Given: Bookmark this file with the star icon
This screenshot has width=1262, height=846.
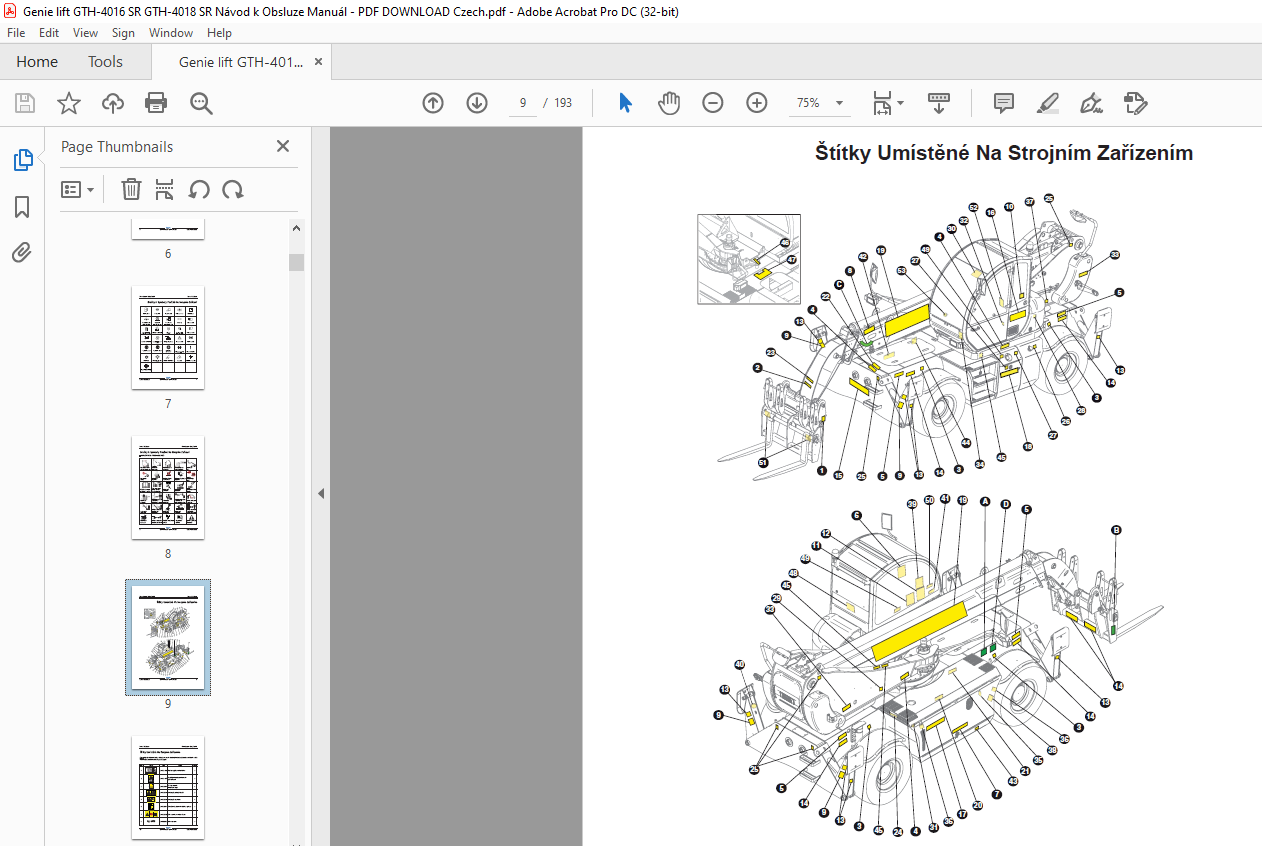Looking at the screenshot, I should coord(68,103).
